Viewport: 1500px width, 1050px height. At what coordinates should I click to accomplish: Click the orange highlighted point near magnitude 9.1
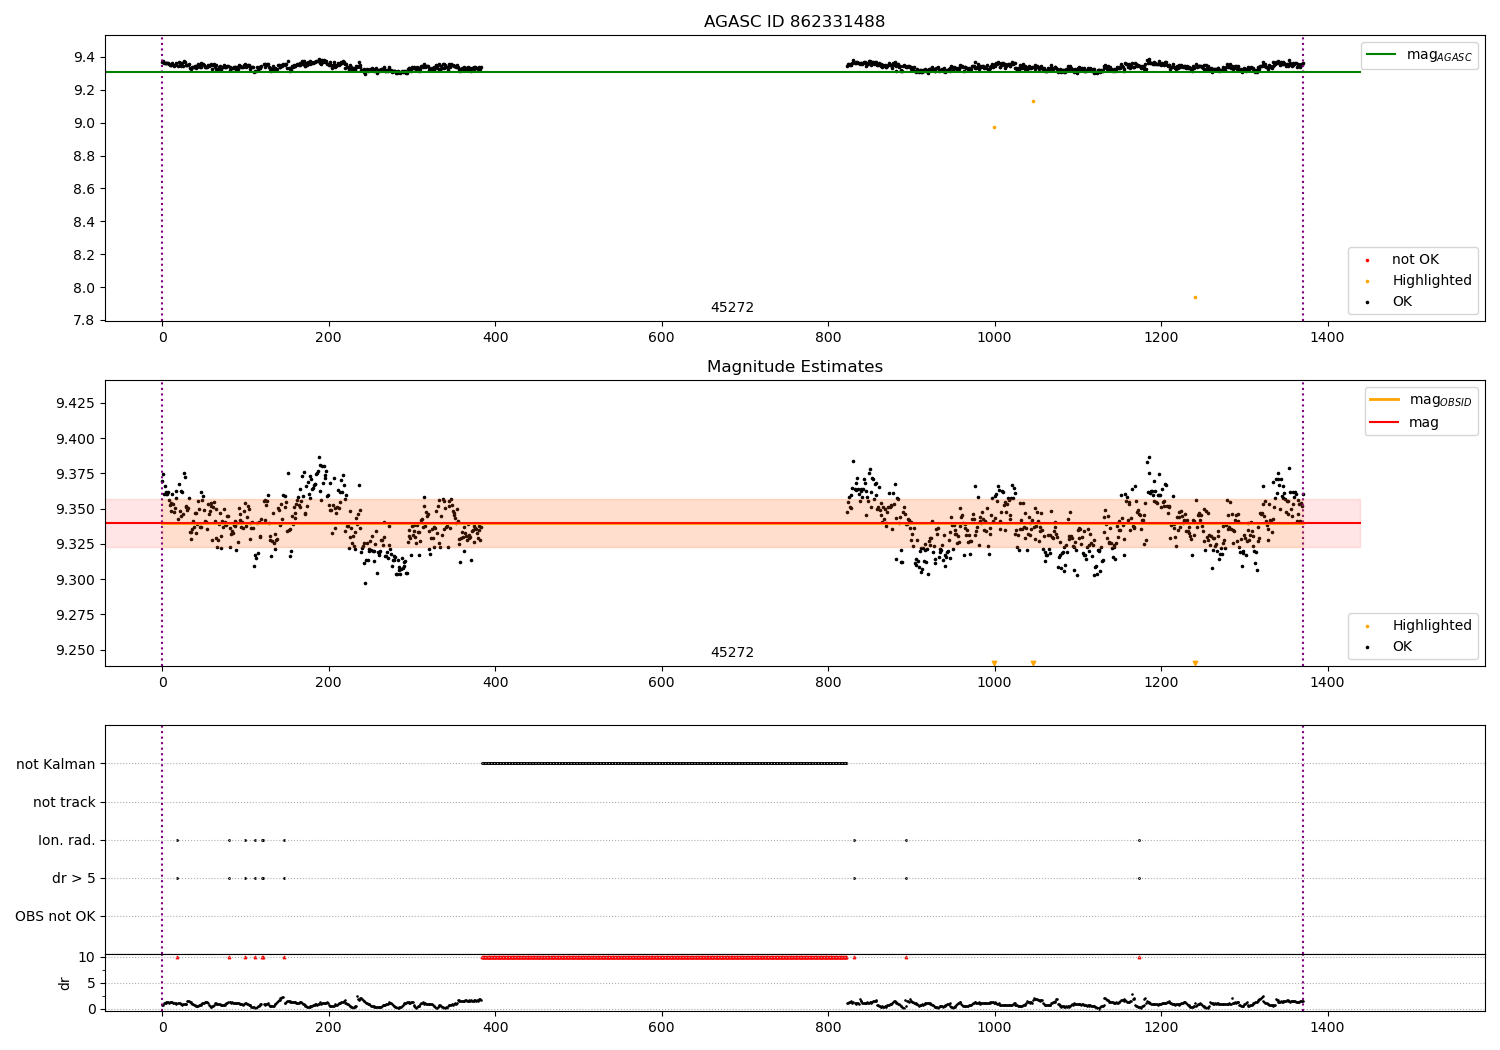click(x=1033, y=101)
